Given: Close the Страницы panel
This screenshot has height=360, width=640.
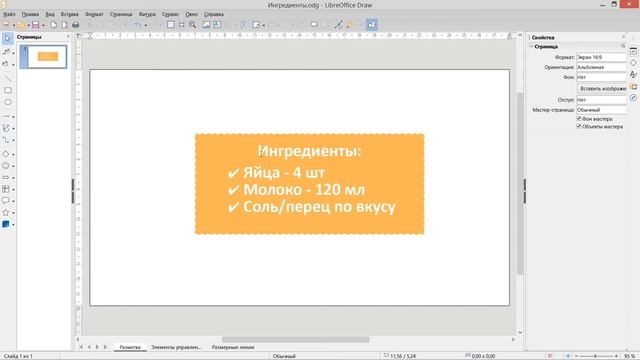Looking at the screenshot, I should (68, 37).
